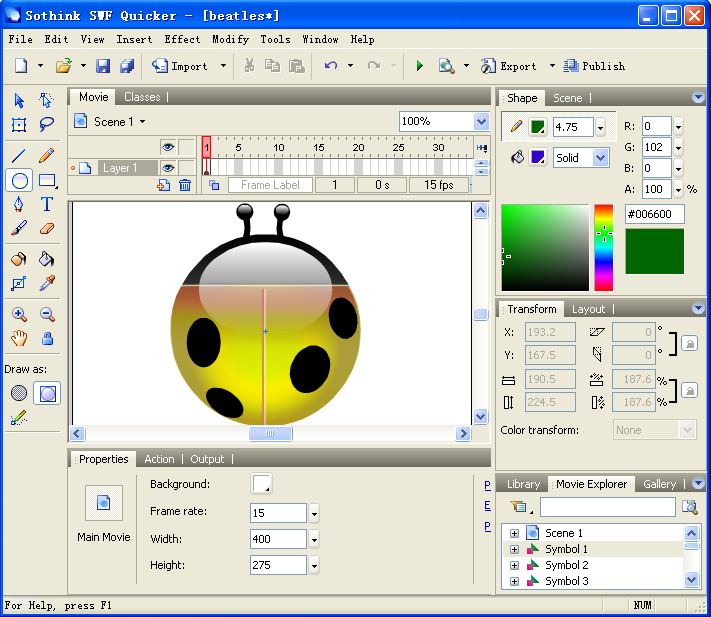Screen dimensions: 711x617
Task: Select the Eyedropper tool
Action: (47, 284)
